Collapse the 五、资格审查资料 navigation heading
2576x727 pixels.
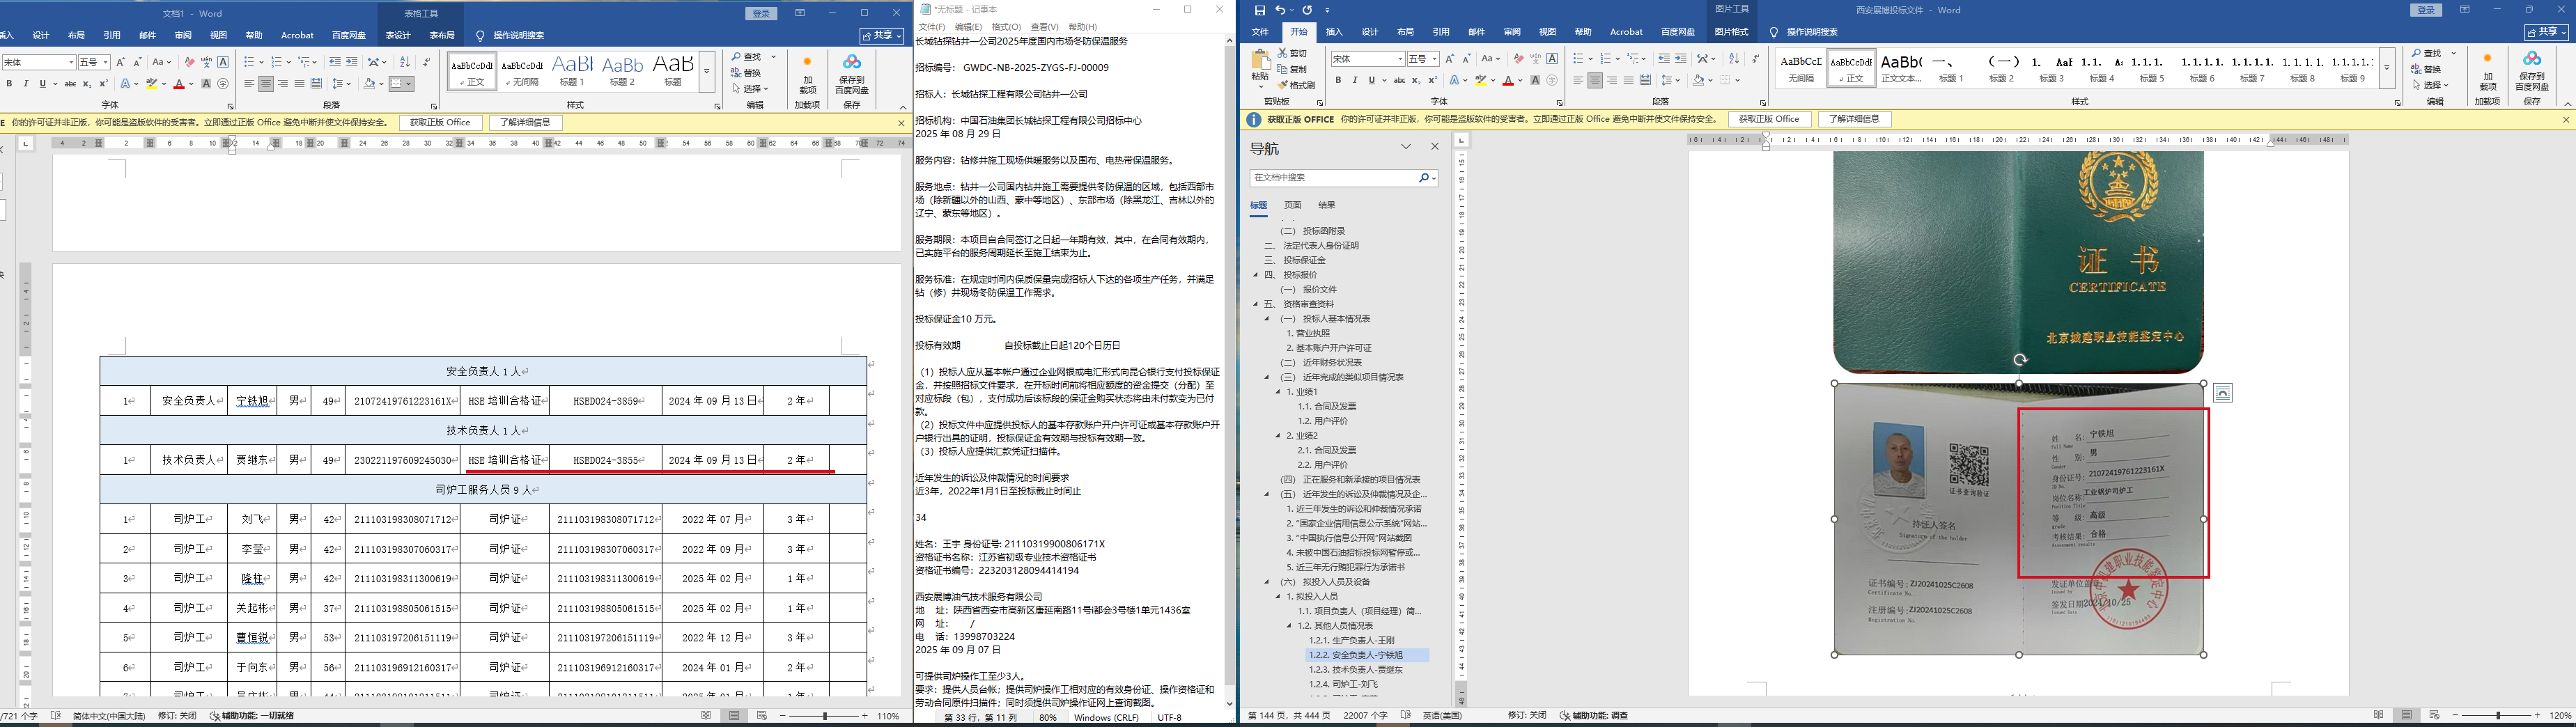1256,304
